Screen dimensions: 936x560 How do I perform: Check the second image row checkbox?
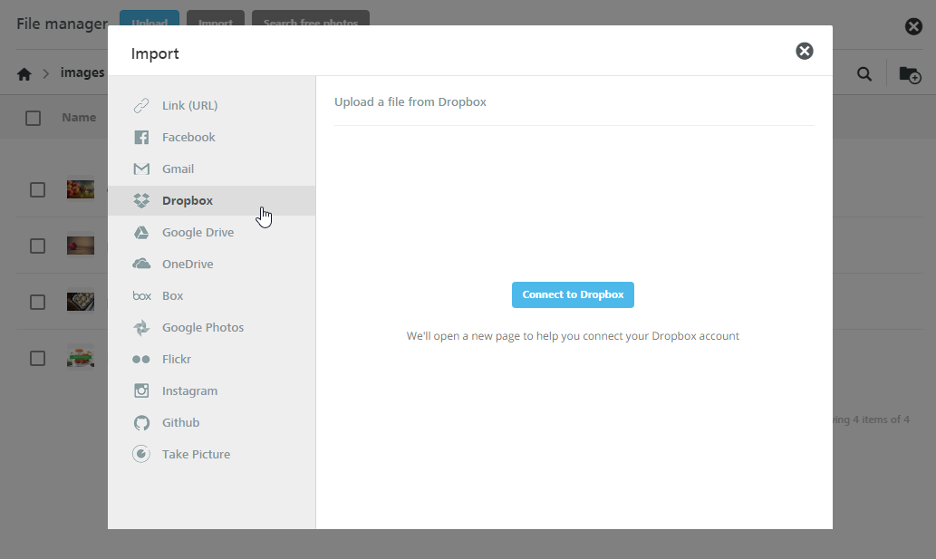38,246
